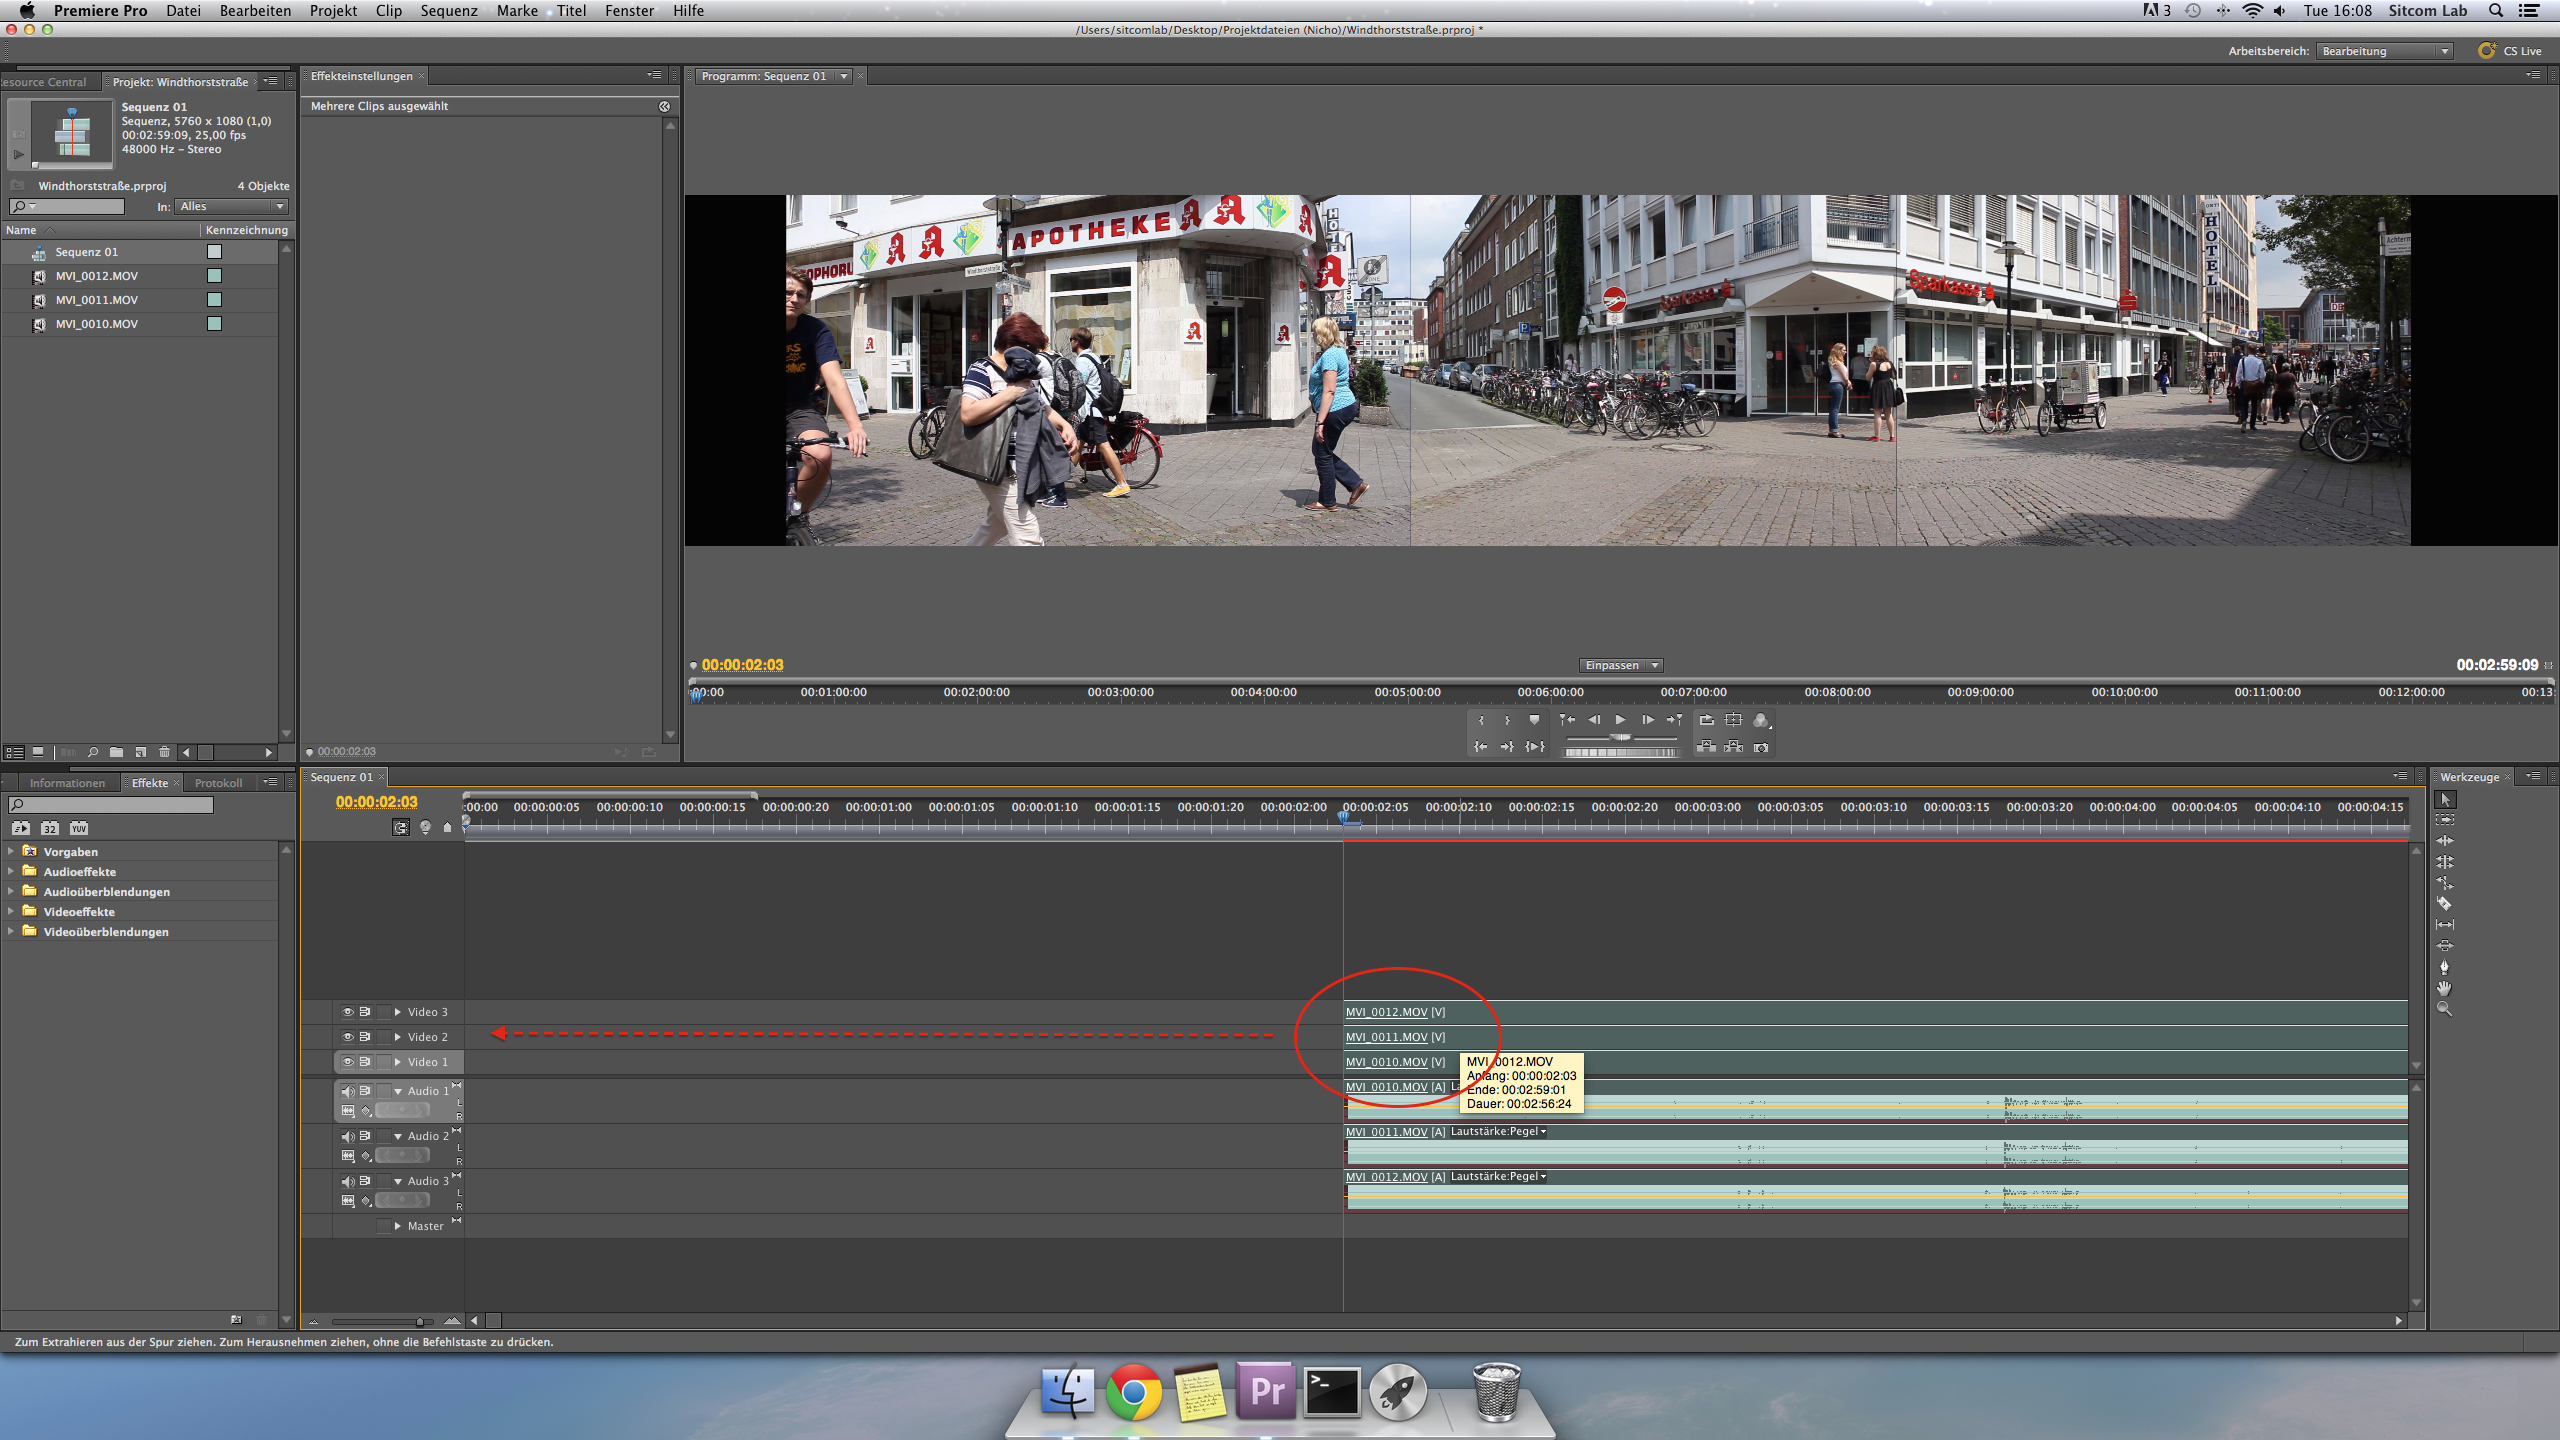Select the Razor tool
Viewport: 2560px width, 1440px height.
click(2444, 903)
